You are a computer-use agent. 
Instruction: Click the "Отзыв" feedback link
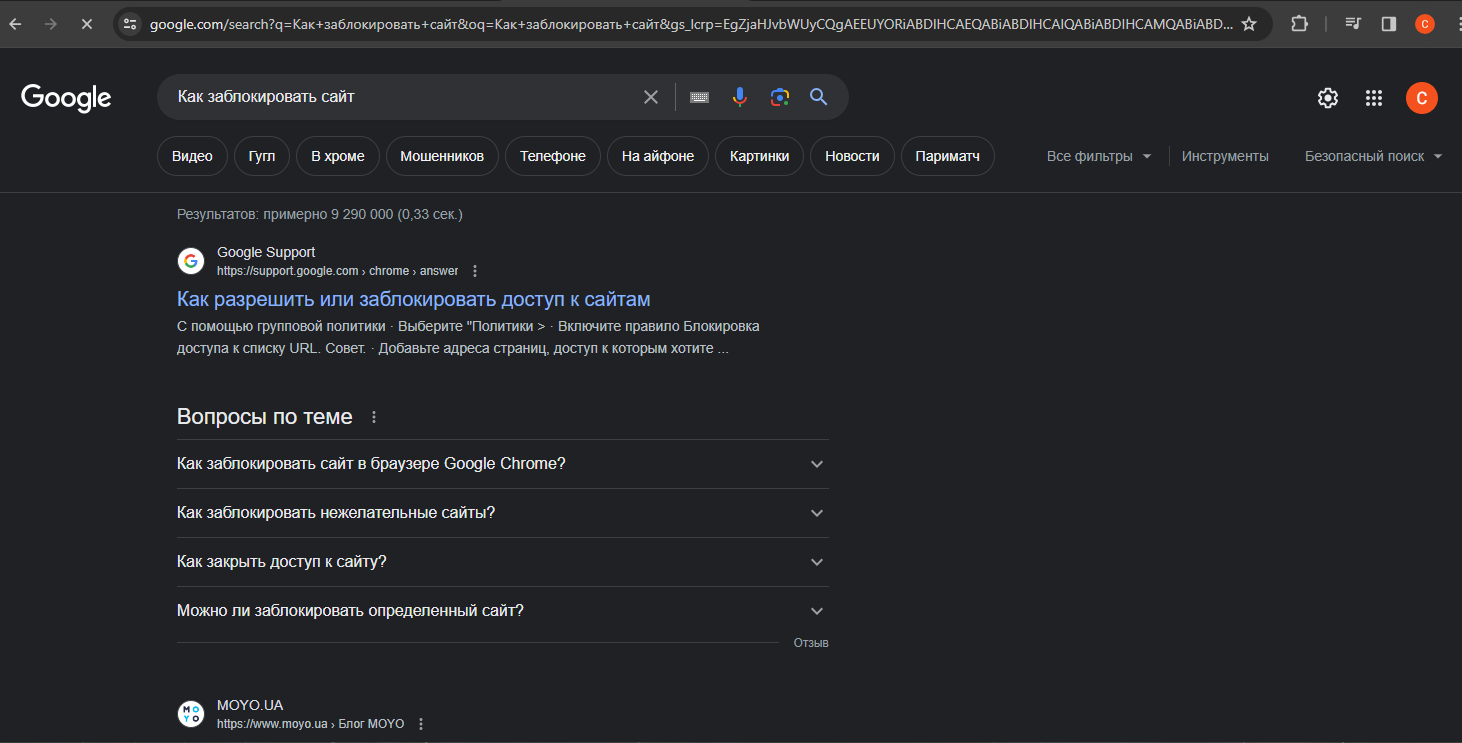811,643
